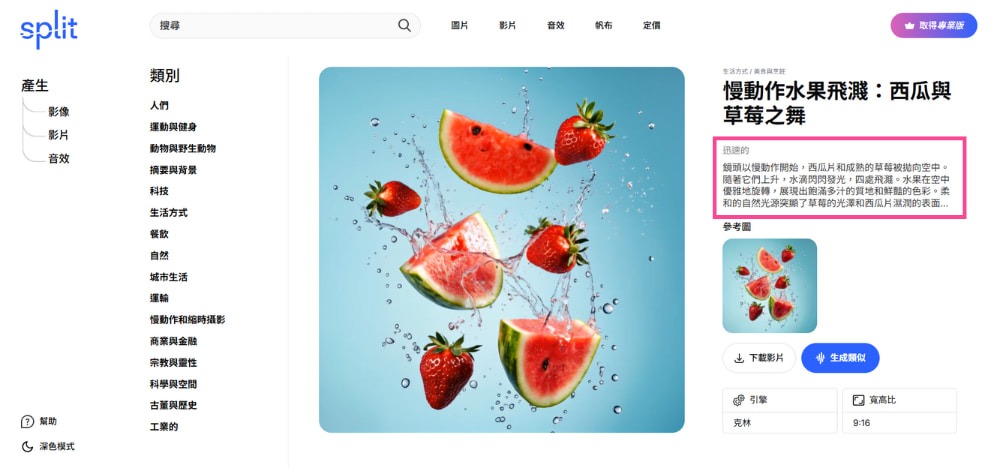
Task: Click the waveform icon on 生成類似
Action: pyautogui.click(x=820, y=358)
